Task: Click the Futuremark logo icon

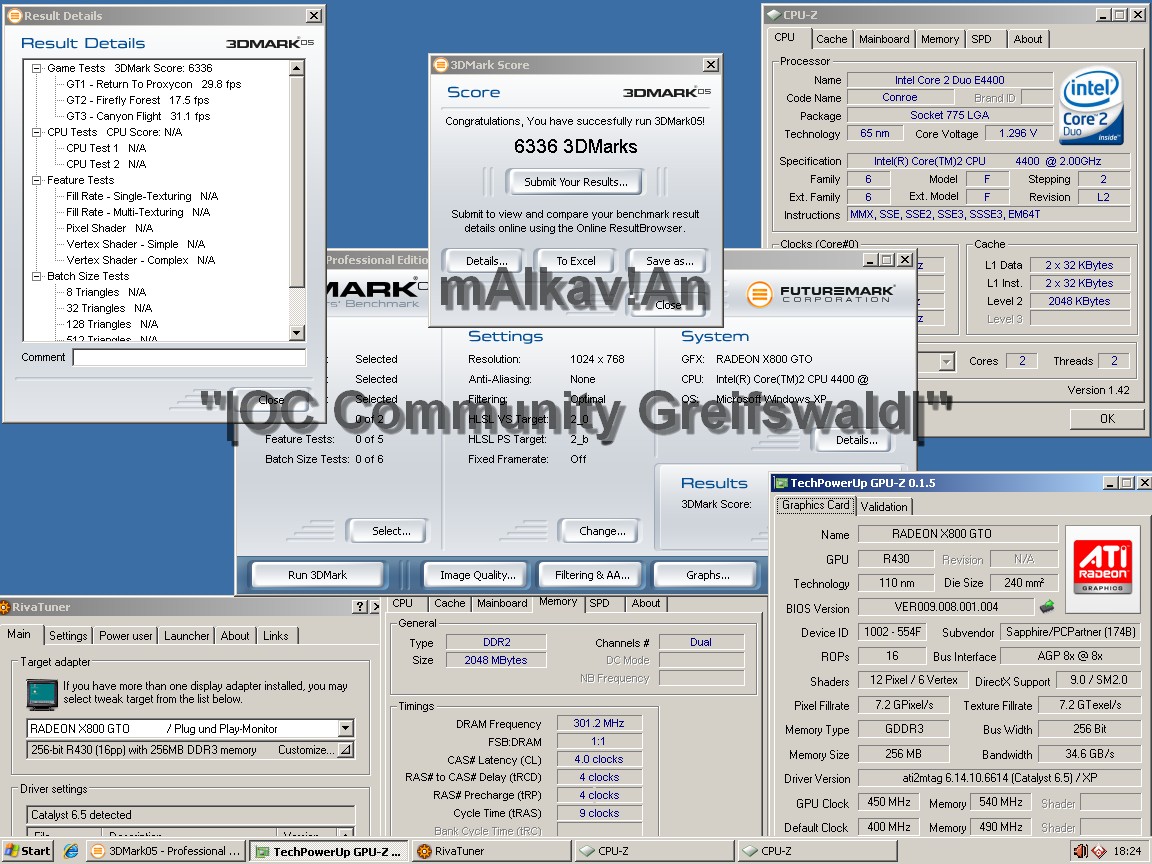Action: (759, 295)
